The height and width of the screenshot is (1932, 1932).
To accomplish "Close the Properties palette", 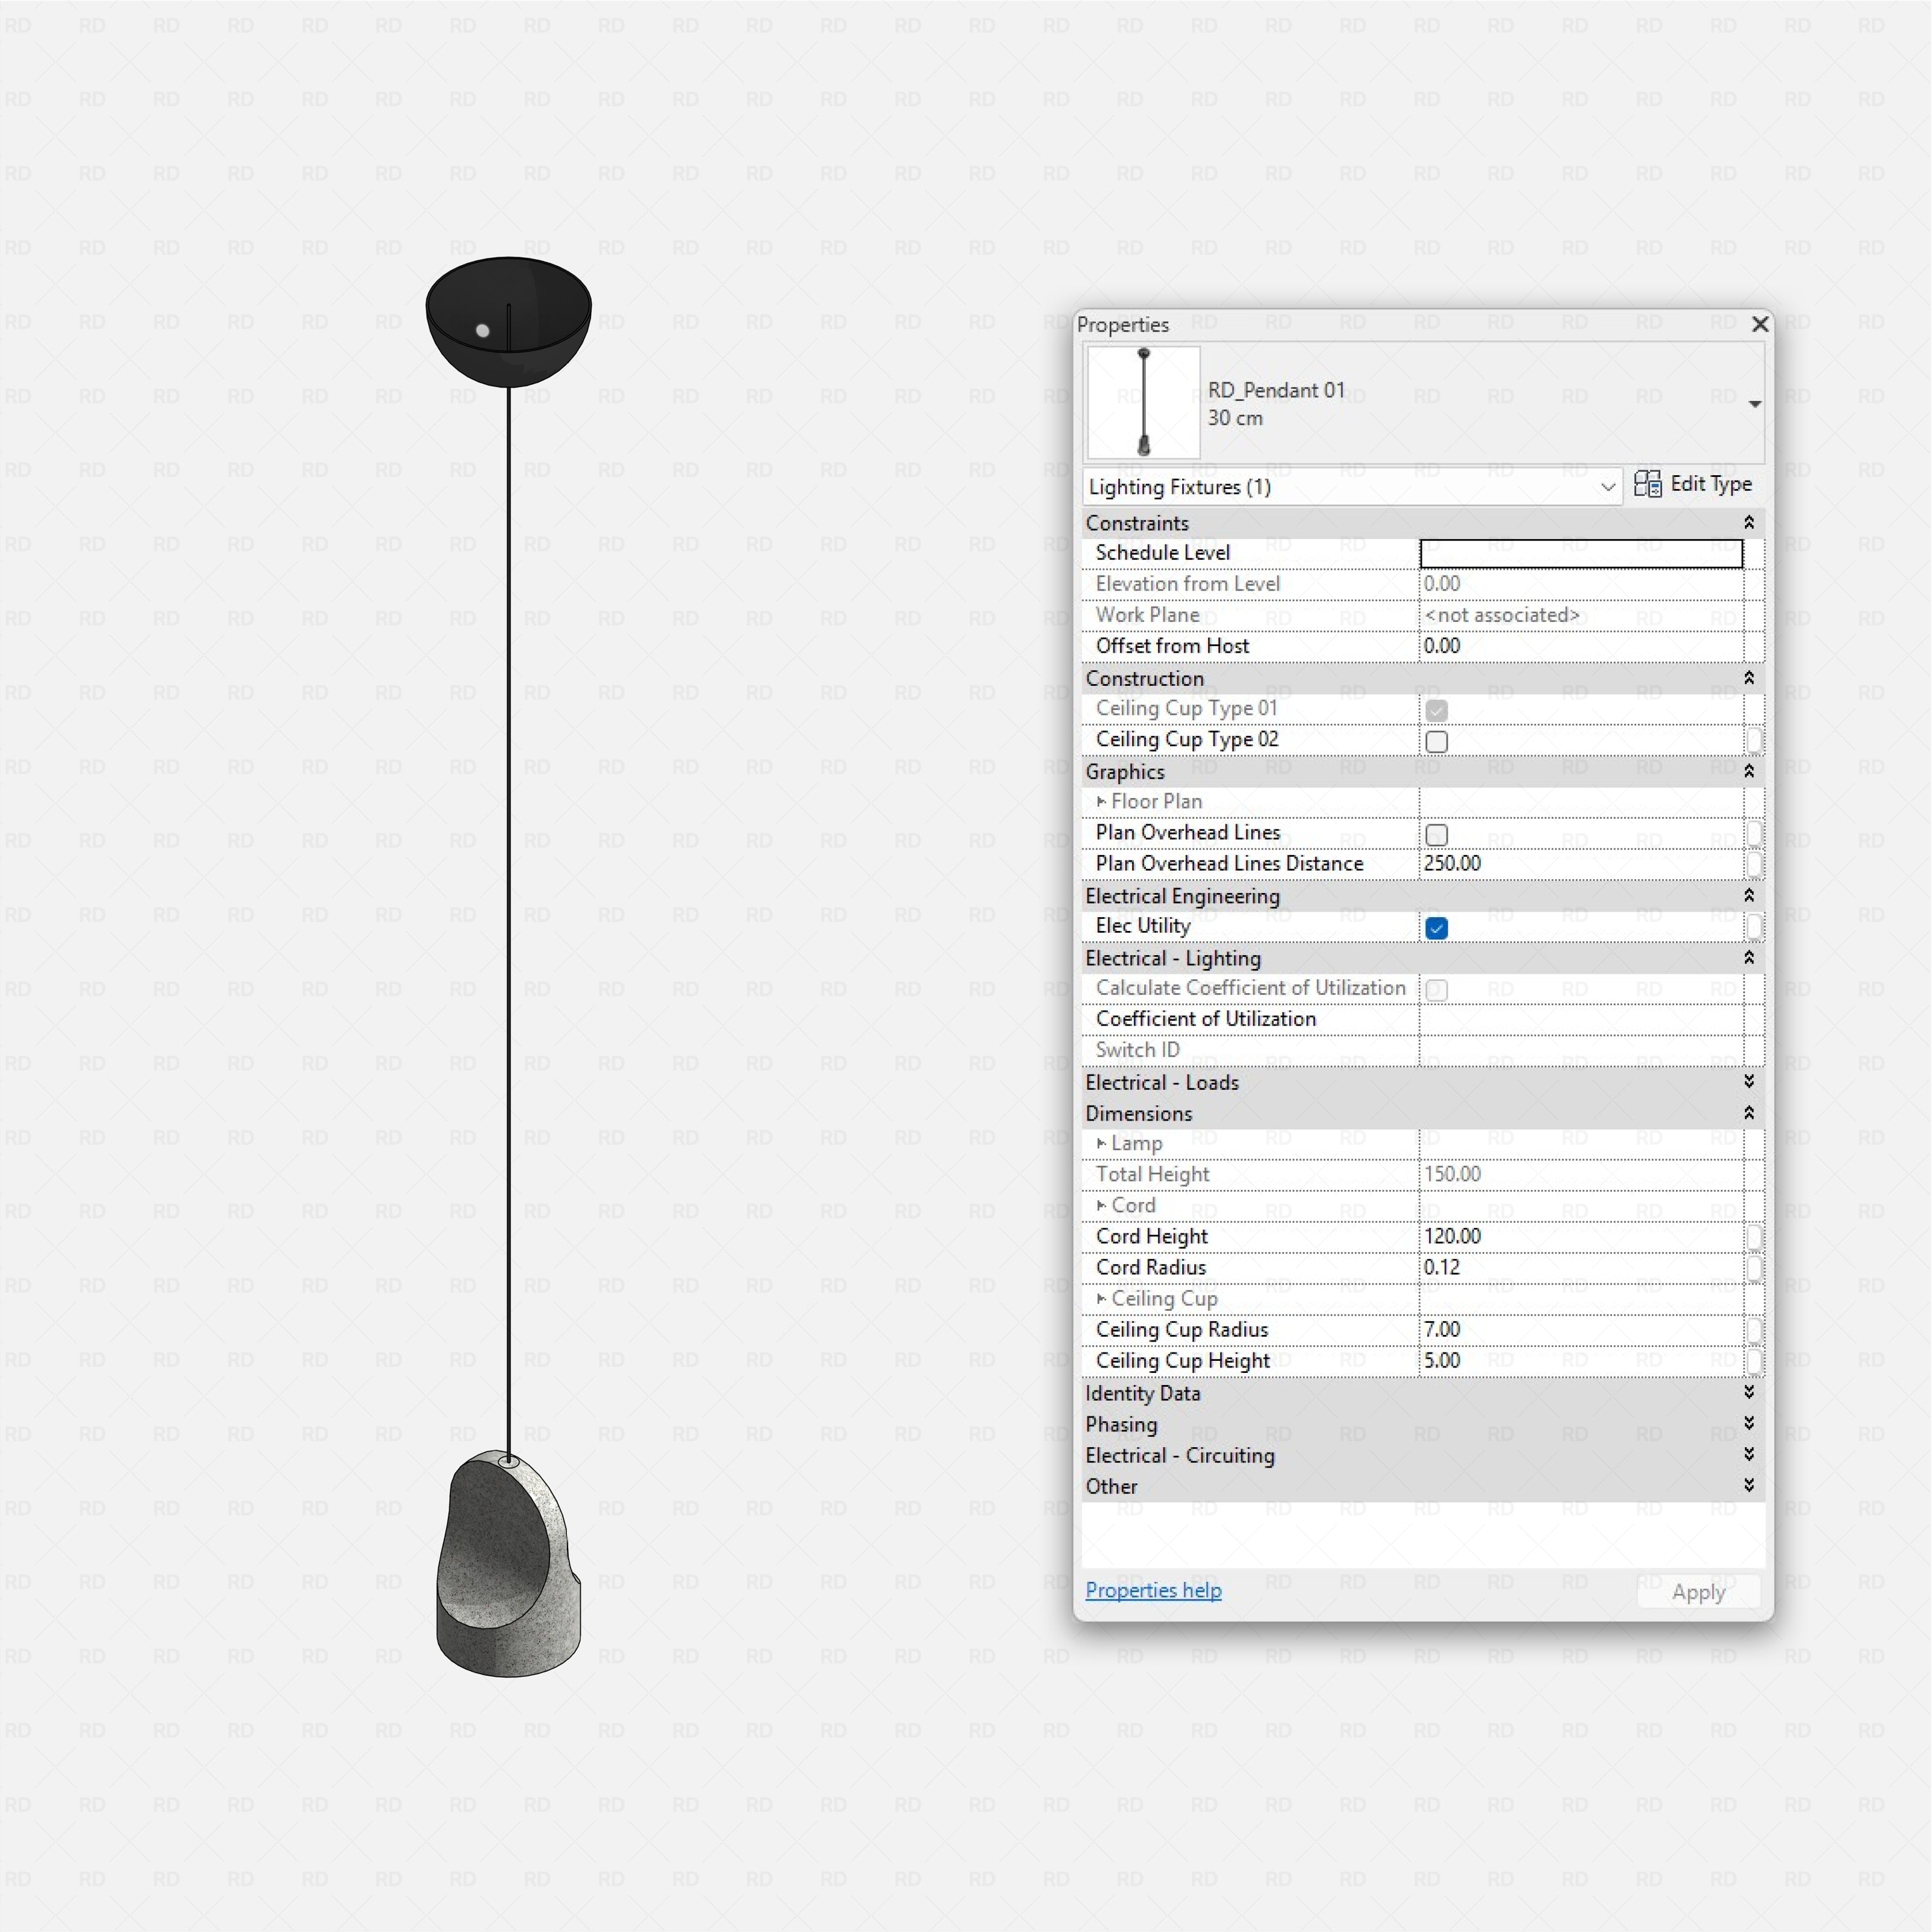I will pos(1760,324).
